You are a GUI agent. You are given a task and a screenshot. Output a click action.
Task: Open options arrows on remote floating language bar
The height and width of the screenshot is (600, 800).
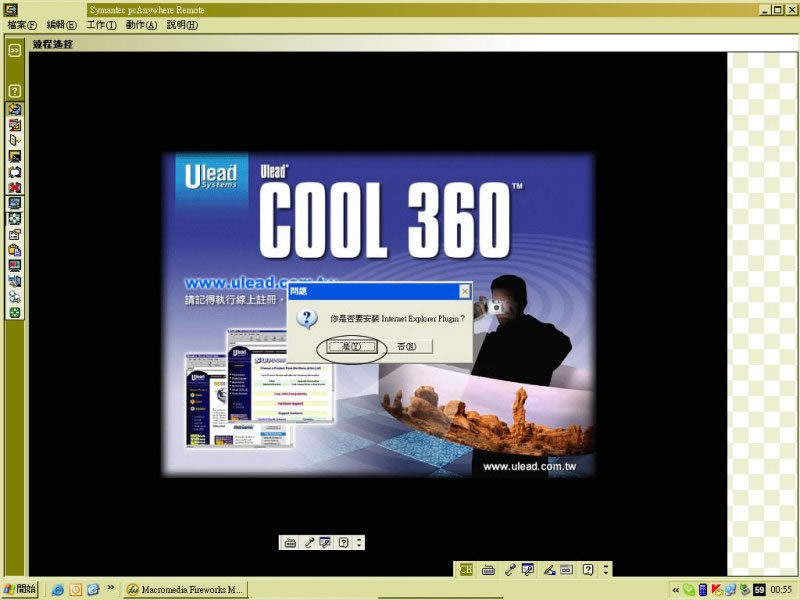359,542
